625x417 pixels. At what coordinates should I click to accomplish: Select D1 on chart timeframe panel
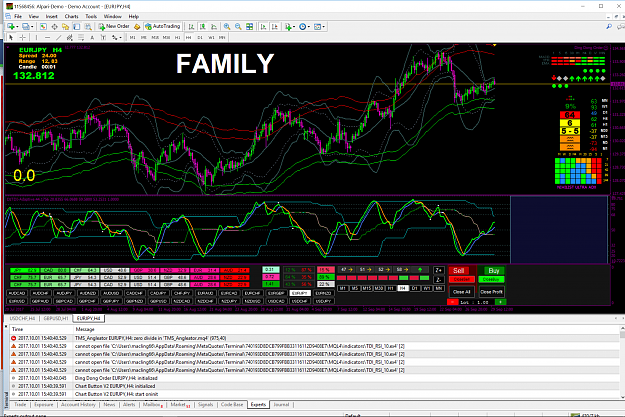(415, 288)
